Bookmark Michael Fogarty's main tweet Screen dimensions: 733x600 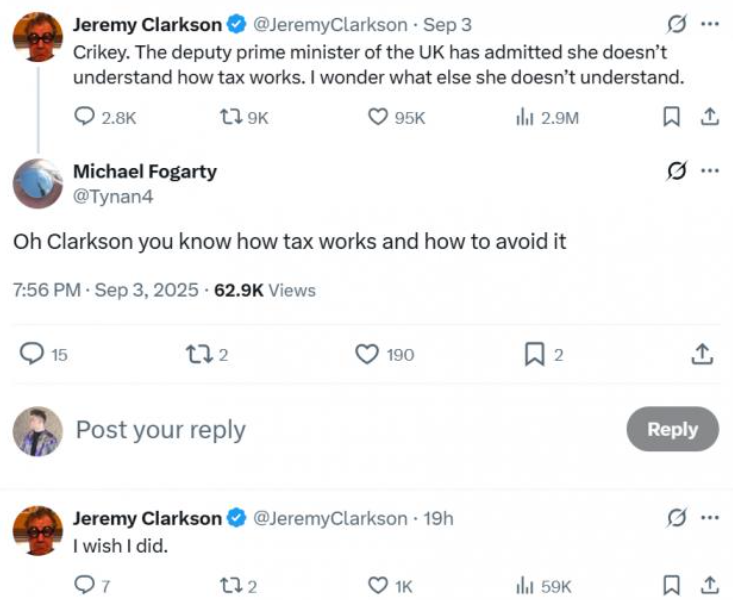535,354
